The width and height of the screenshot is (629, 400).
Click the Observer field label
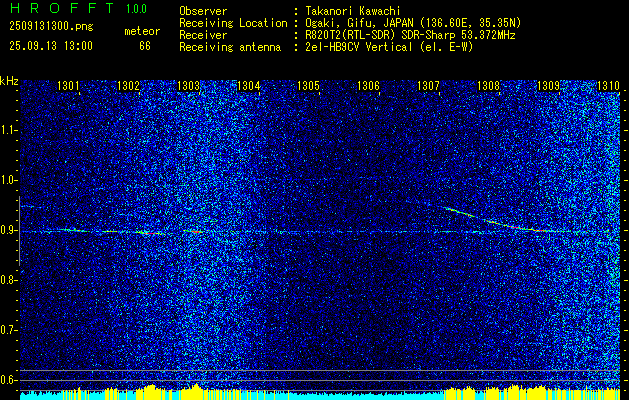[x=203, y=11]
